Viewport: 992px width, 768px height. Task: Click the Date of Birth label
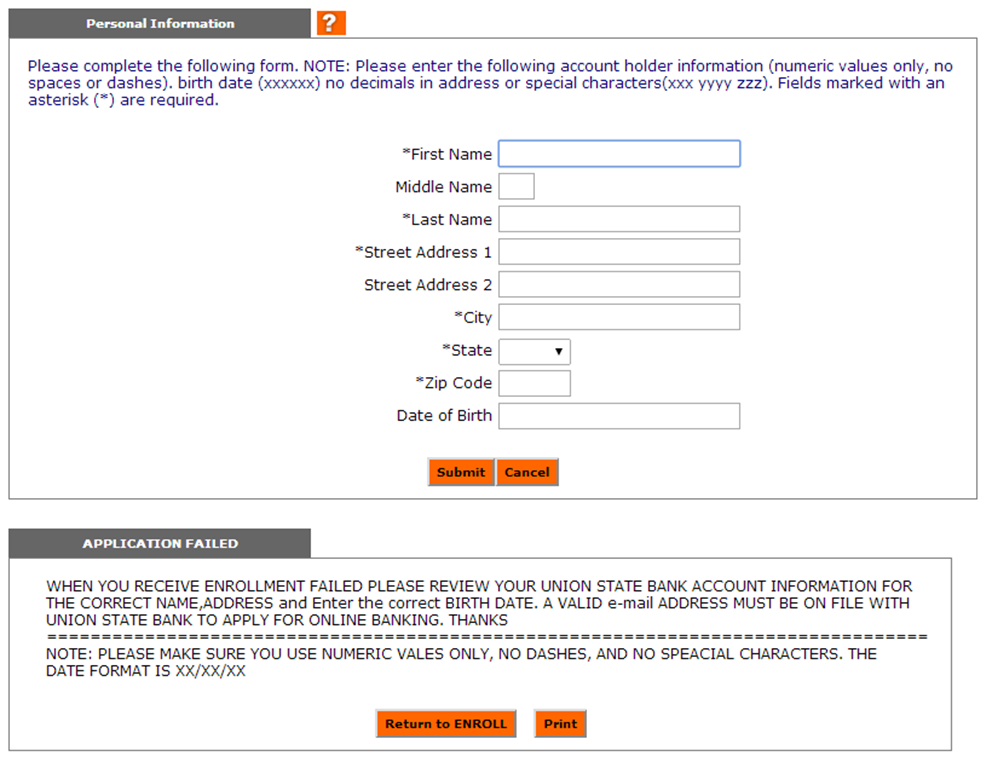(x=444, y=416)
